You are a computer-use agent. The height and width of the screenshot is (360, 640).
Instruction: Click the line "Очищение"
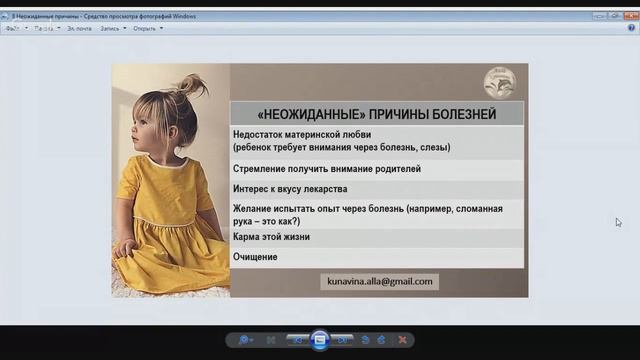255,257
